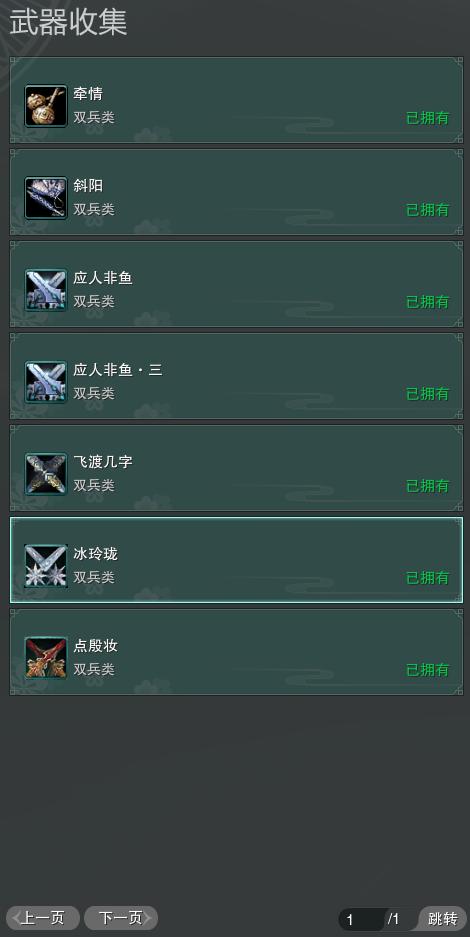The image size is (470, 937).
Task: Click 已拥有 status on 冰玲珑 row
Action: [x=428, y=578]
